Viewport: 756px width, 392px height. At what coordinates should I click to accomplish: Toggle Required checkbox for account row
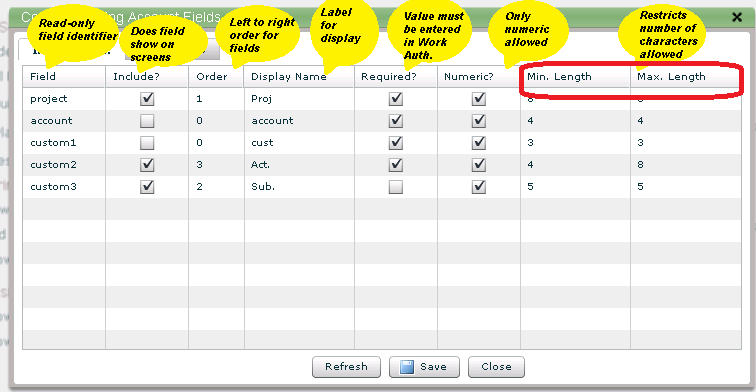[396, 121]
